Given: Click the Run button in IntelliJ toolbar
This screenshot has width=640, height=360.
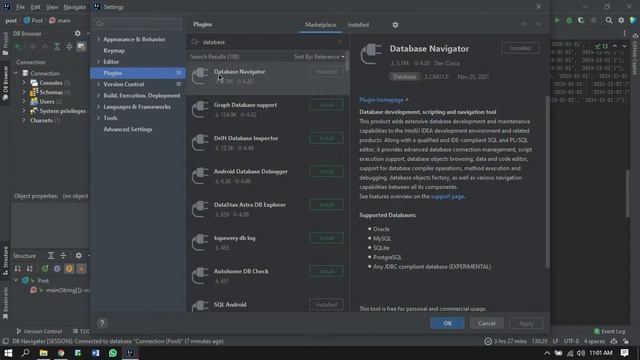Looking at the screenshot, I should (557, 20).
